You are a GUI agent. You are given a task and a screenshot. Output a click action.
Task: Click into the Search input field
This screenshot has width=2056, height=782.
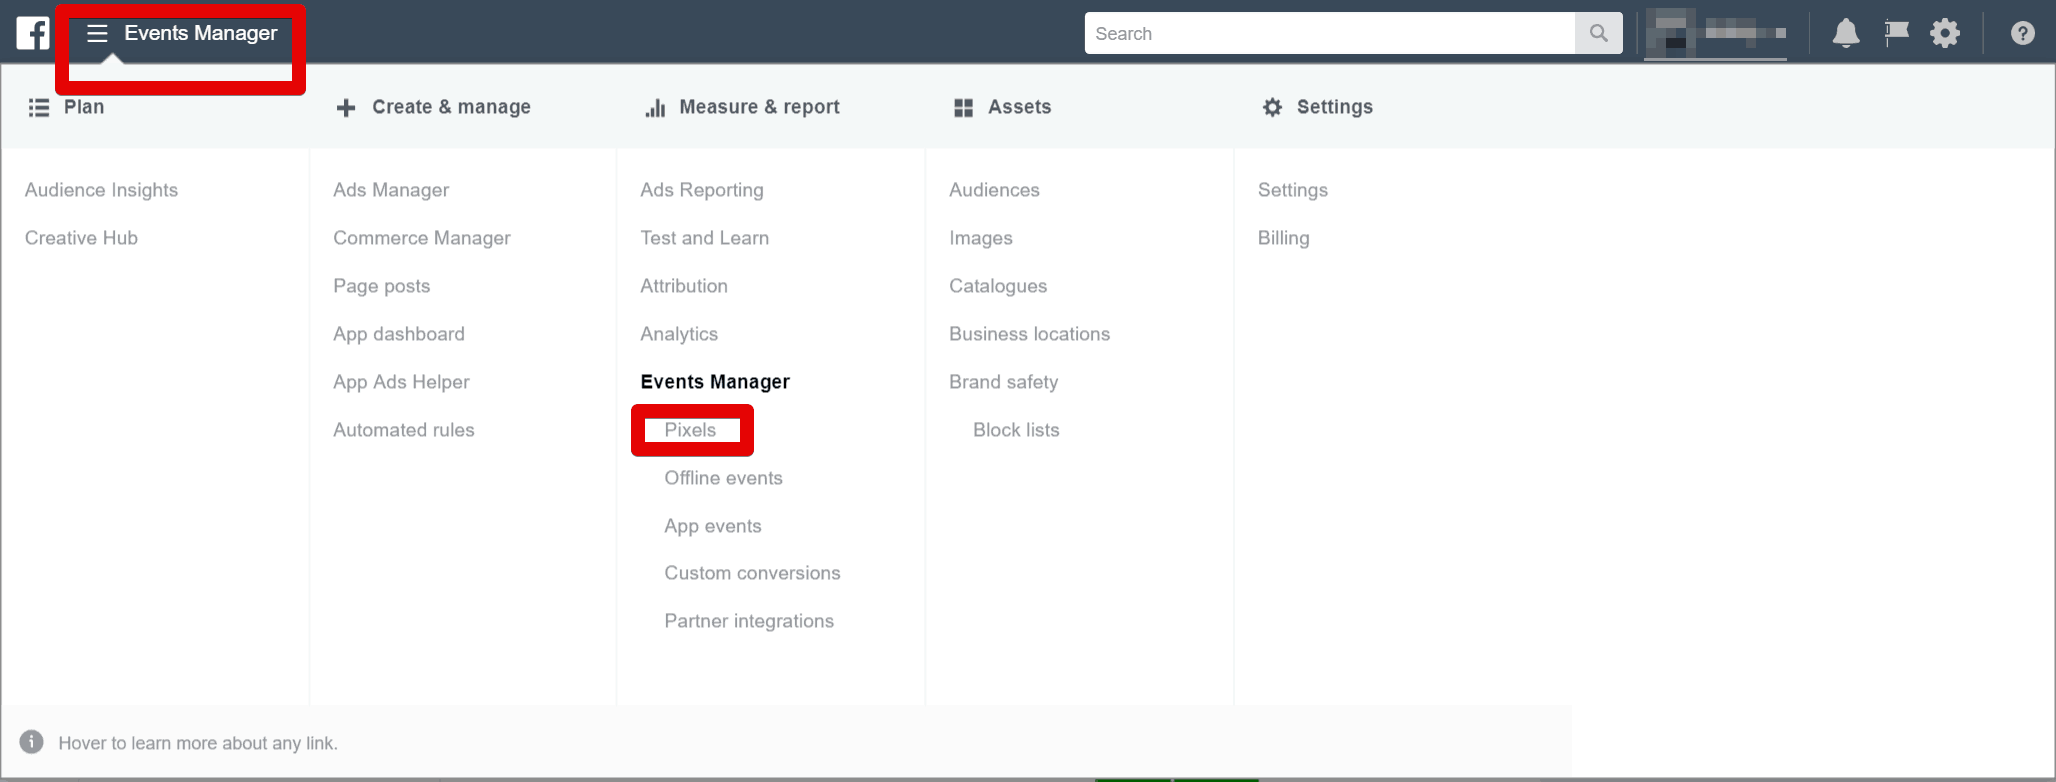pos(1330,34)
